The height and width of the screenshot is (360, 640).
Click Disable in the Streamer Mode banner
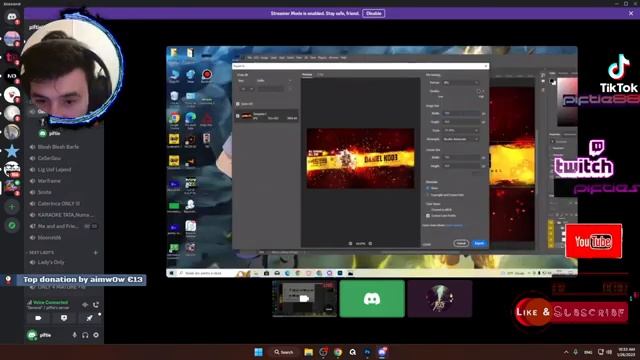point(373,13)
